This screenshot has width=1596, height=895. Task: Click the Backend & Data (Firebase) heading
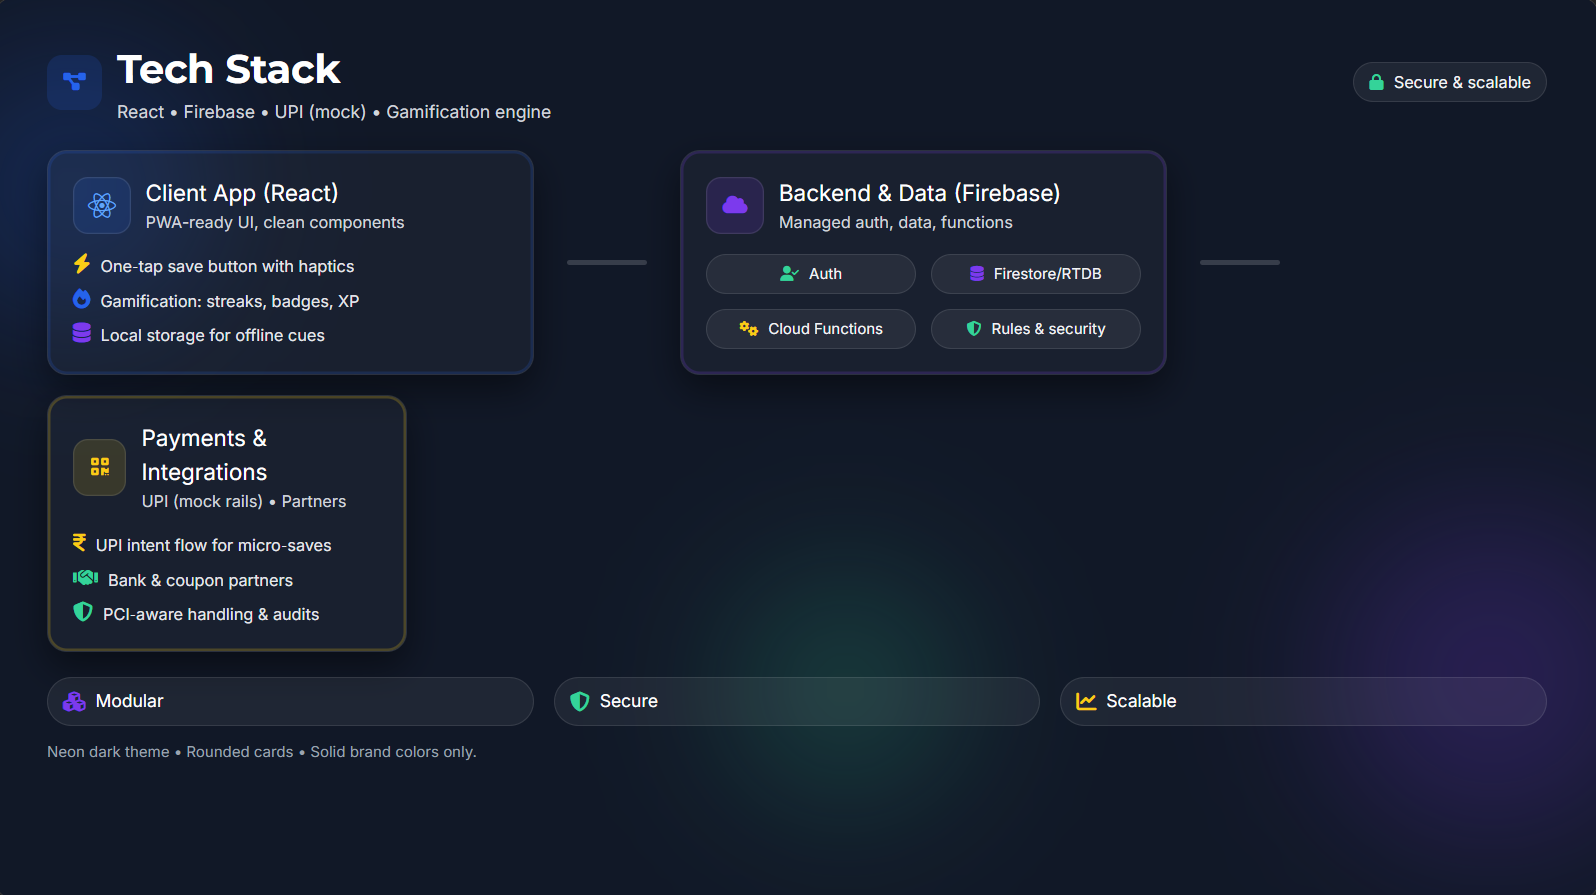click(x=920, y=193)
